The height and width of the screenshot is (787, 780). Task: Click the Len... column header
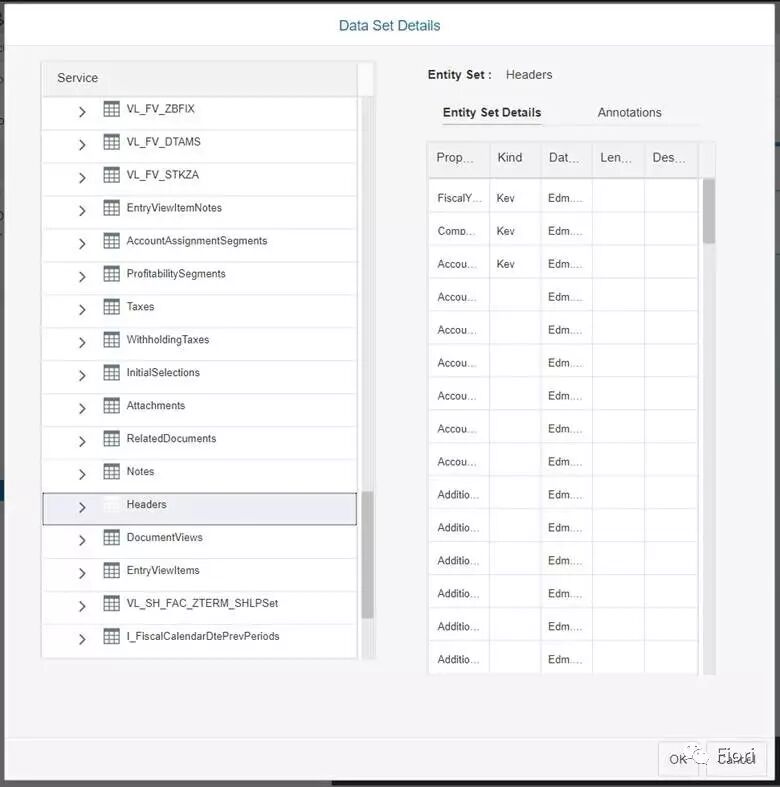point(618,160)
